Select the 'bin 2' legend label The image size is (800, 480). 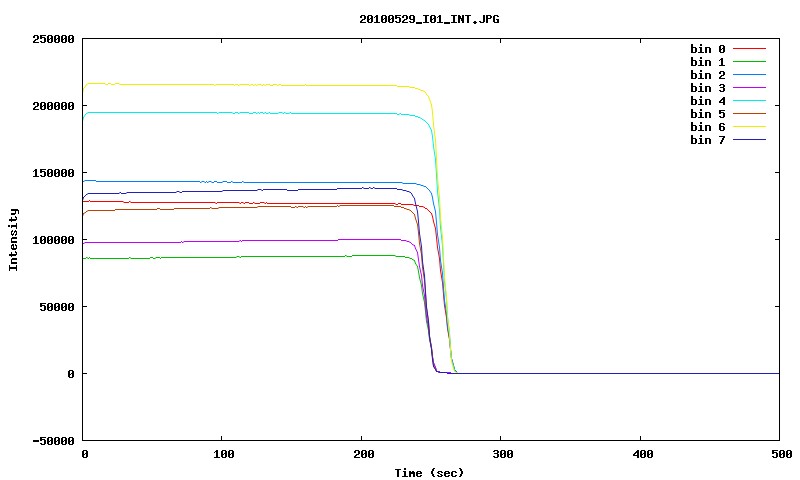(x=708, y=75)
